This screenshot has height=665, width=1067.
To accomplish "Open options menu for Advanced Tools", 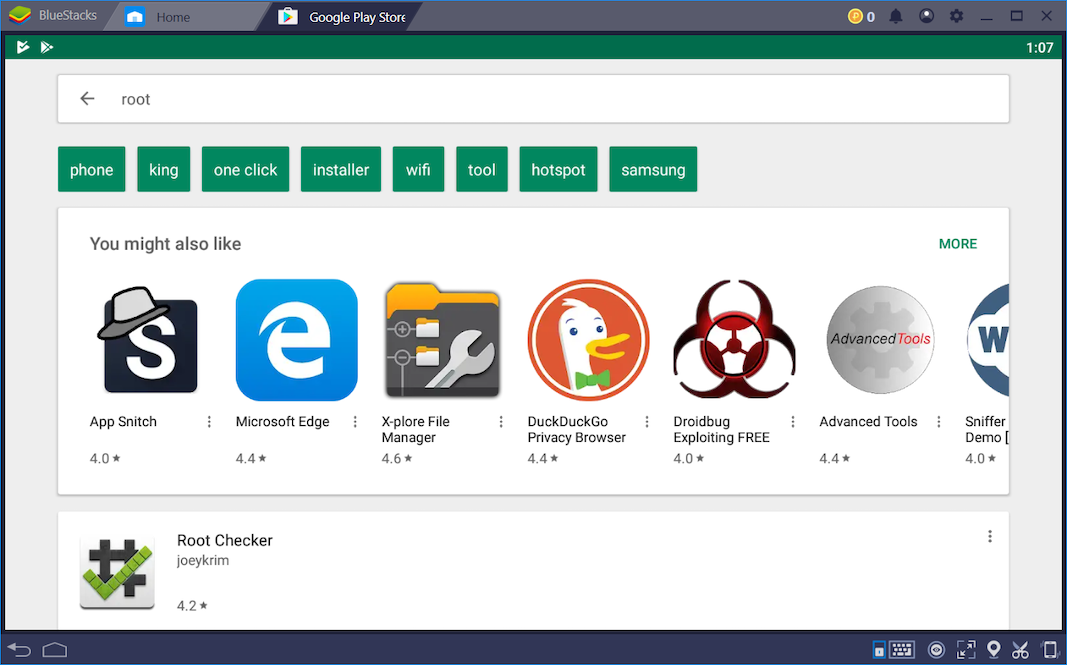I will (x=939, y=422).
